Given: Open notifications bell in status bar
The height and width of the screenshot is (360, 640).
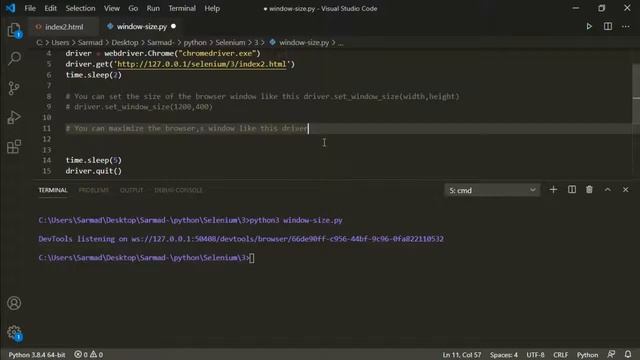Looking at the screenshot, I should tap(628, 354).
